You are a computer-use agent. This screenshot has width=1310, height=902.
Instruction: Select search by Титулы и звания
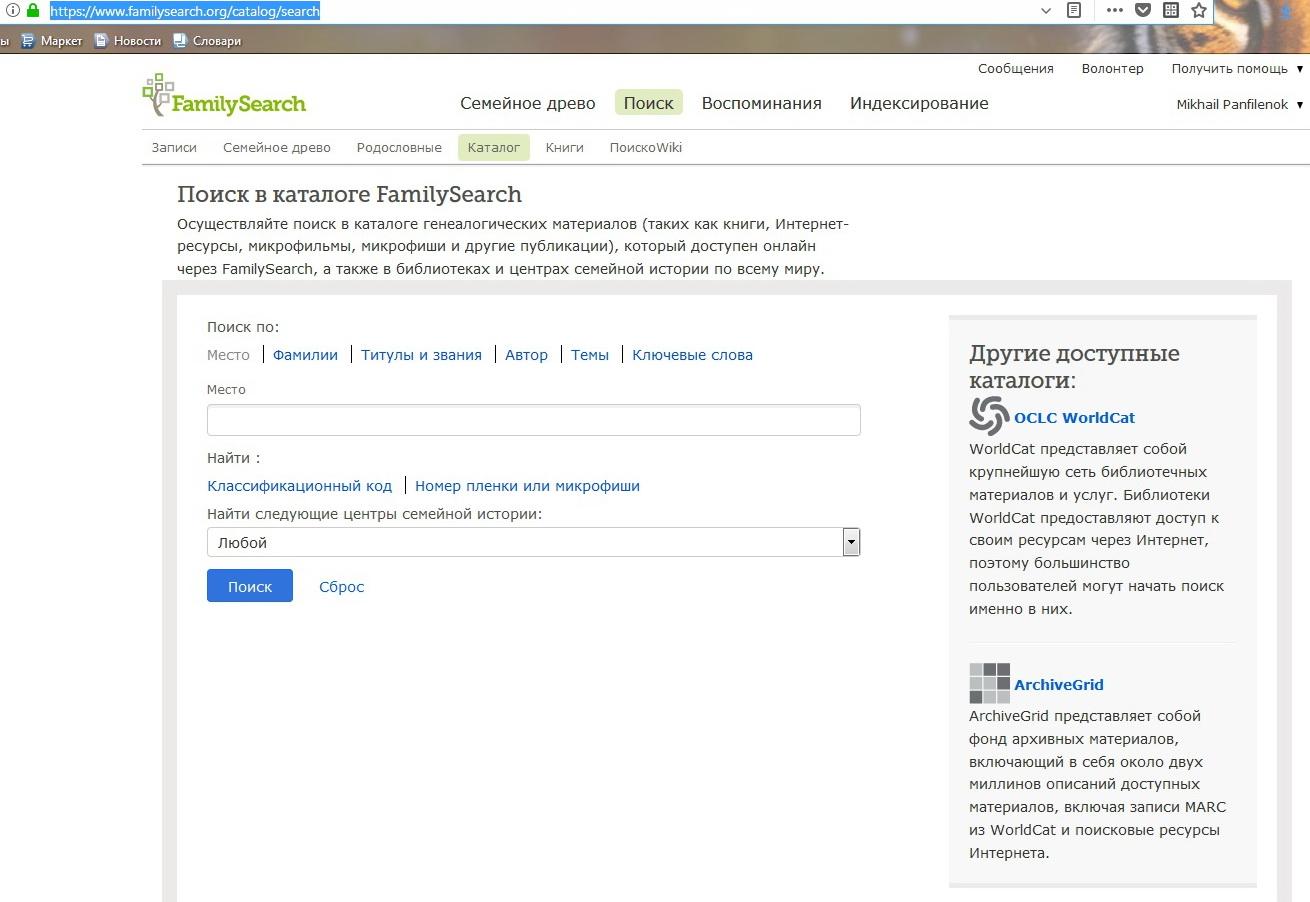point(421,355)
